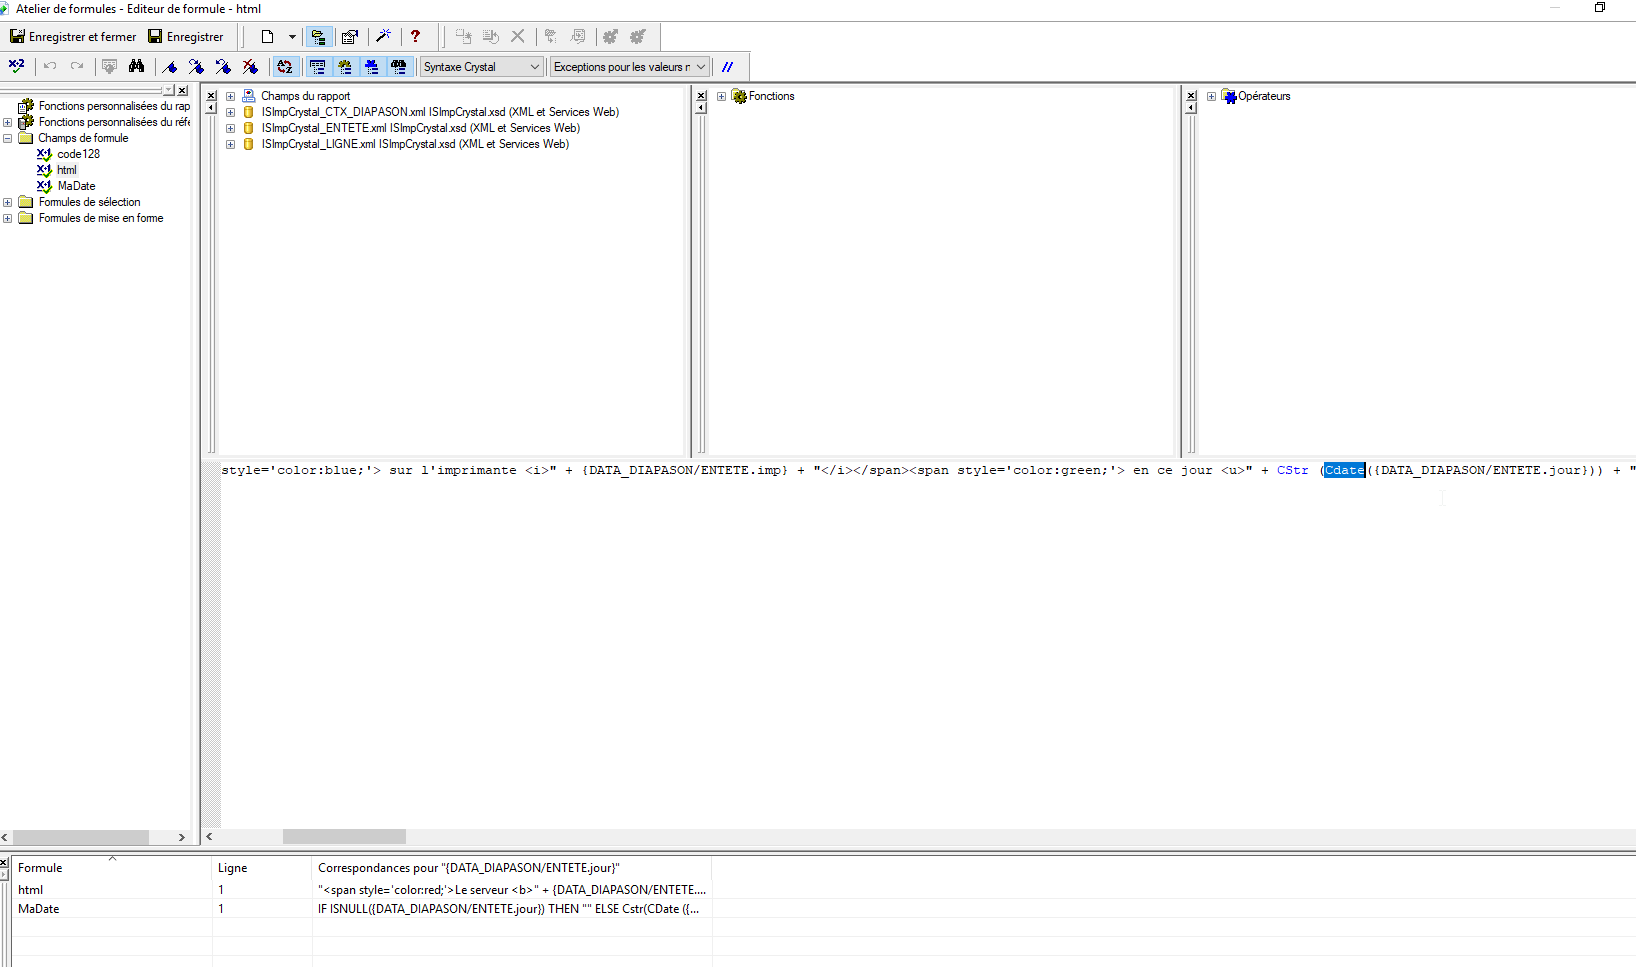Image resolution: width=1636 pixels, height=967 pixels.
Task: Expand the ISImpCrystal_LIGNE.xml node
Action: tap(230, 144)
